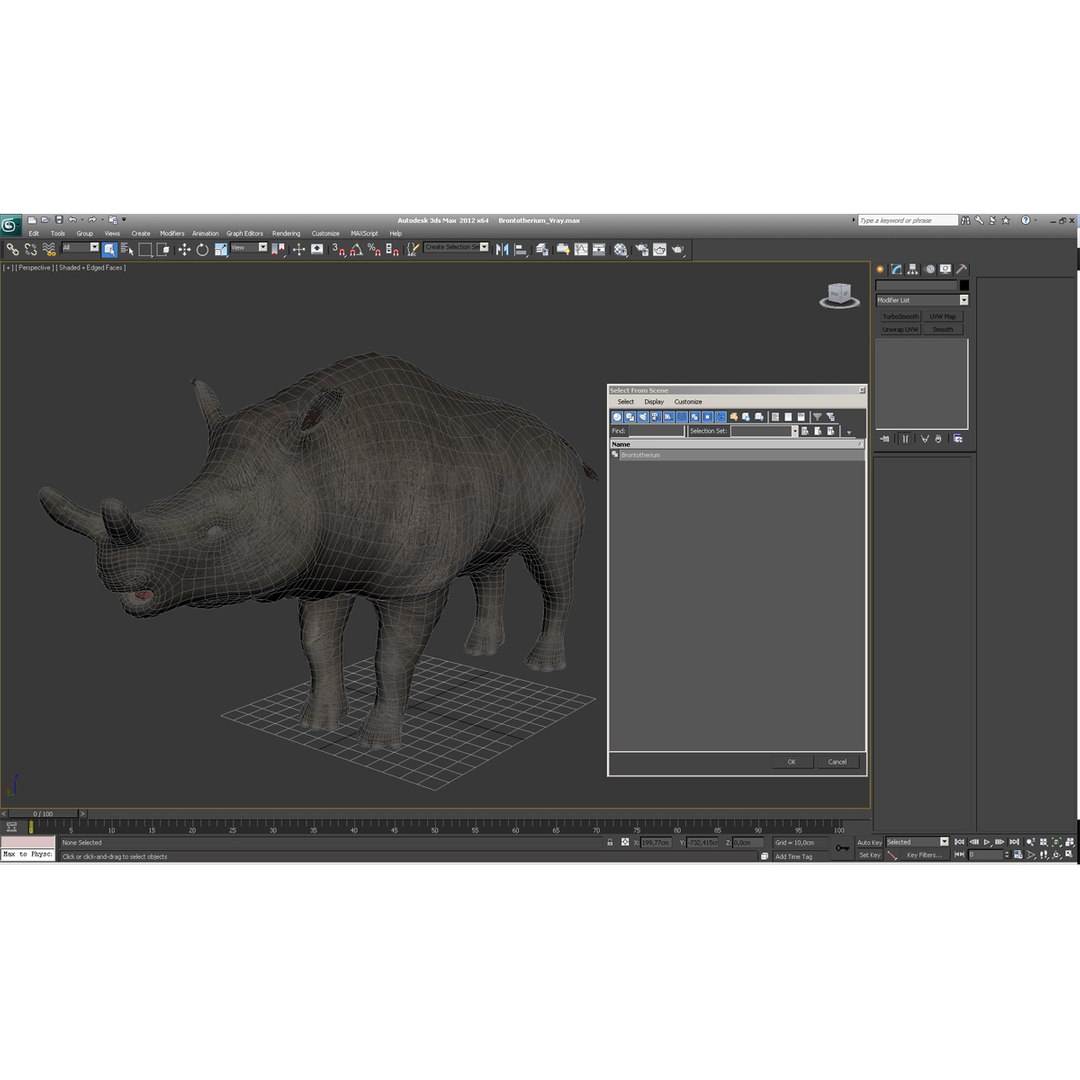The image size is (1080, 1080).
Task: Click the Render Production teapot icon
Action: (678, 249)
